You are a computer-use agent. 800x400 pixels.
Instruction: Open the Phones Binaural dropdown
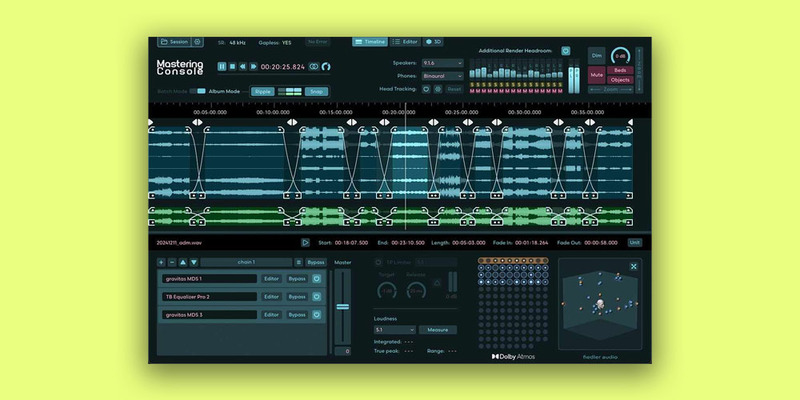[x=443, y=75]
